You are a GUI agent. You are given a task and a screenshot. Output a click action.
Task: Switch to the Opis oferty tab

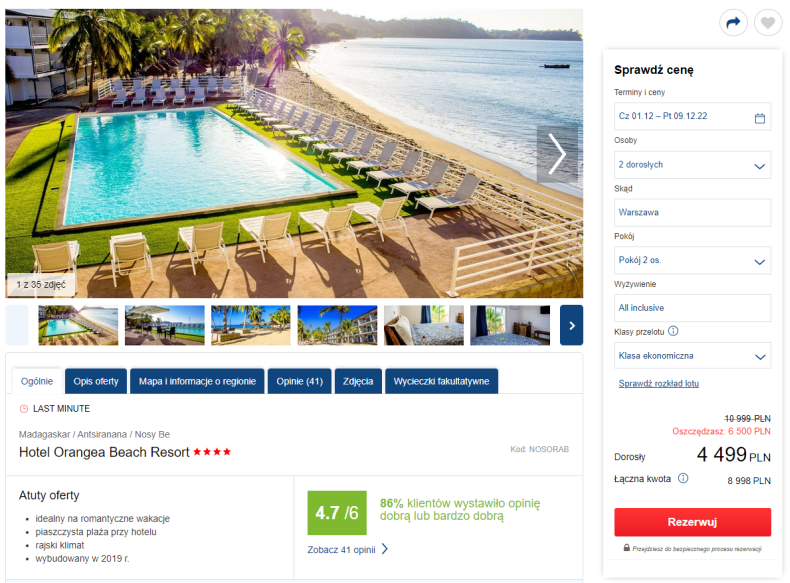pos(96,381)
